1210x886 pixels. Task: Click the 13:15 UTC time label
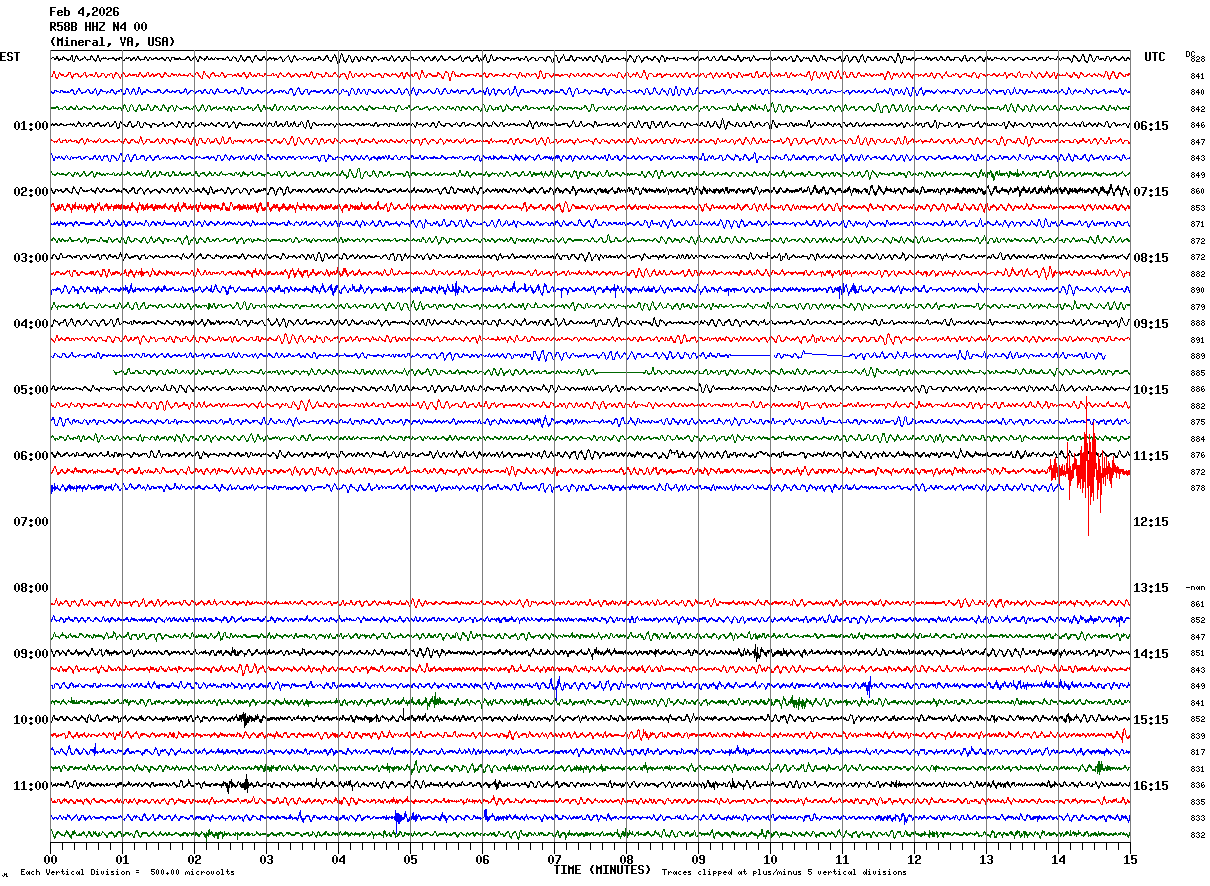point(1151,588)
